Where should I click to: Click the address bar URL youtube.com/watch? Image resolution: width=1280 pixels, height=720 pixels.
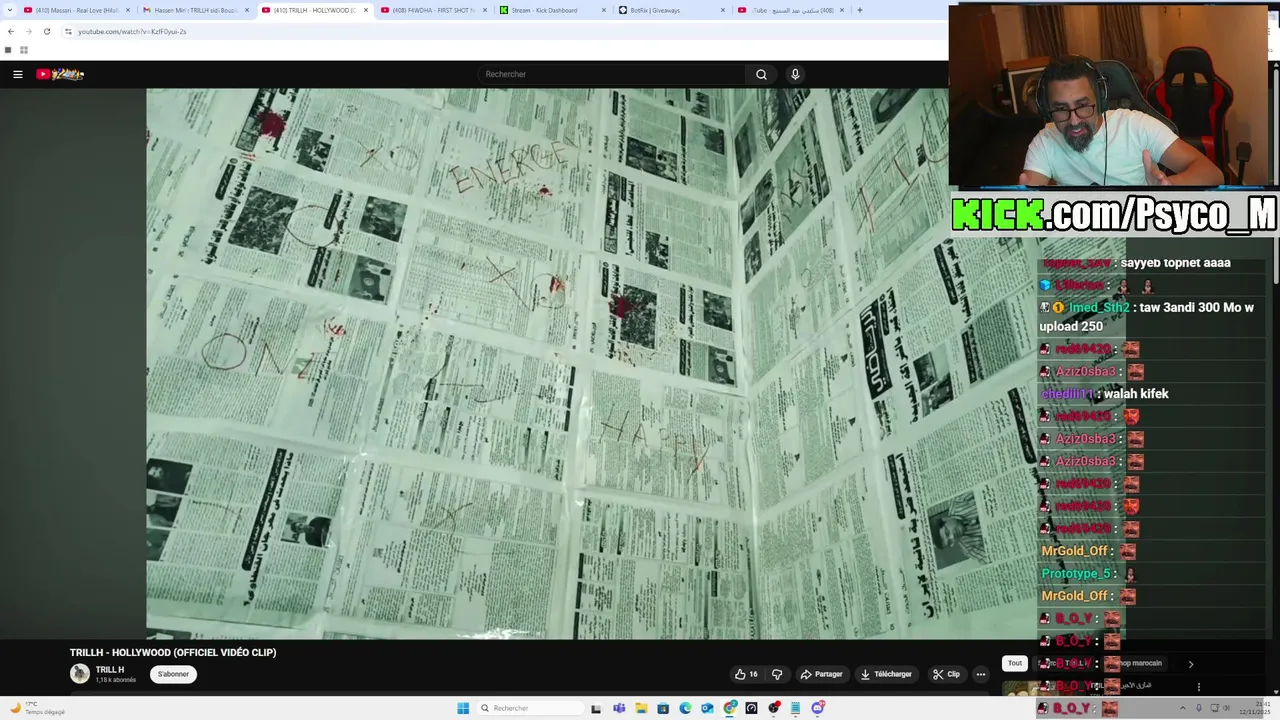tap(132, 31)
